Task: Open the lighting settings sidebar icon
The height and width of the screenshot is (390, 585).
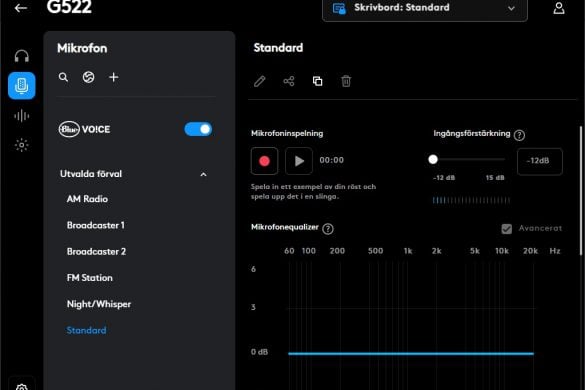Action: 22,145
